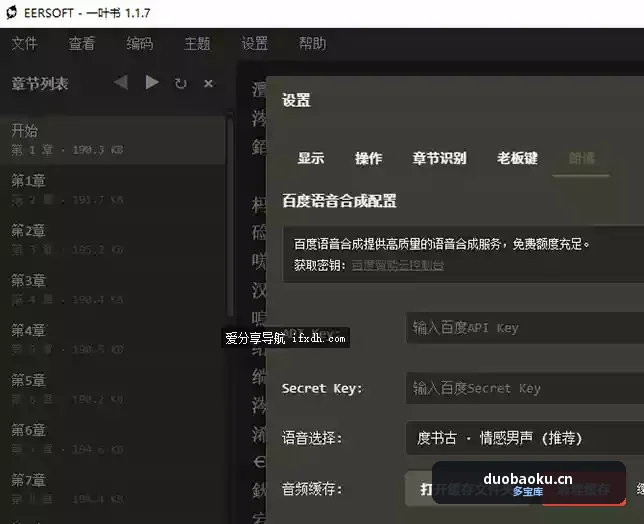Select the 第1章 chapter entry
The width and height of the screenshot is (644, 524).
[x=113, y=189]
